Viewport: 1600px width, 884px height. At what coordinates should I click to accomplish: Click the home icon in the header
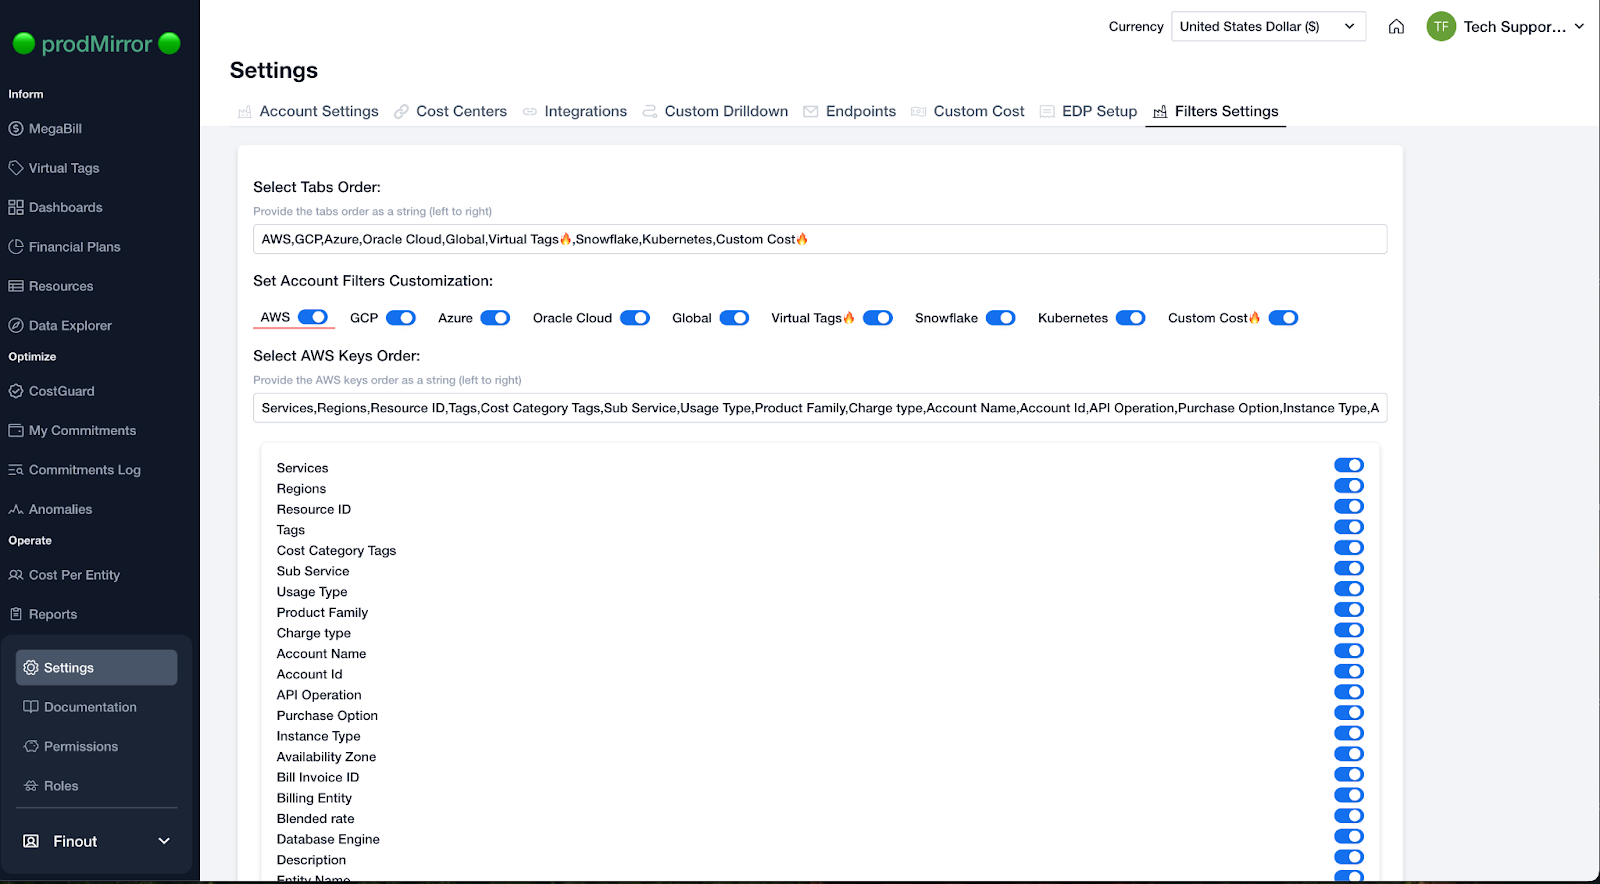1396,27
